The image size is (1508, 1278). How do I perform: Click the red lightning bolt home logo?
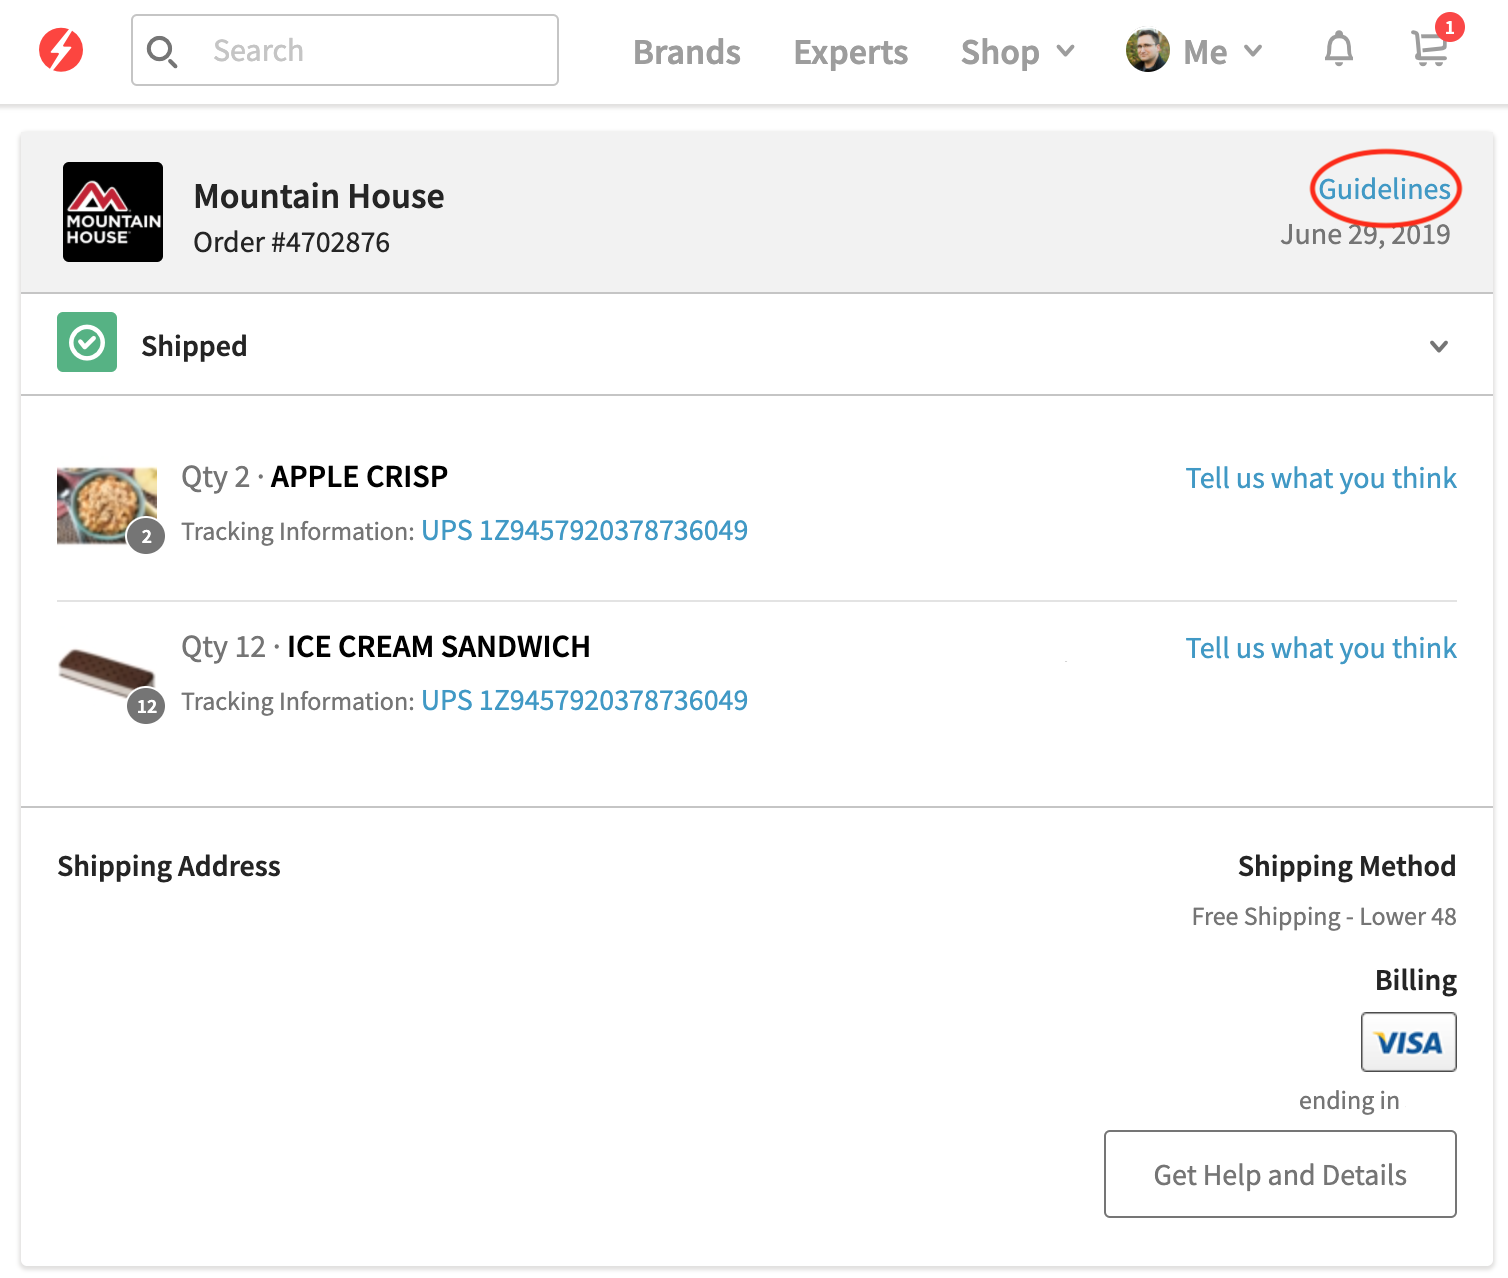(61, 50)
